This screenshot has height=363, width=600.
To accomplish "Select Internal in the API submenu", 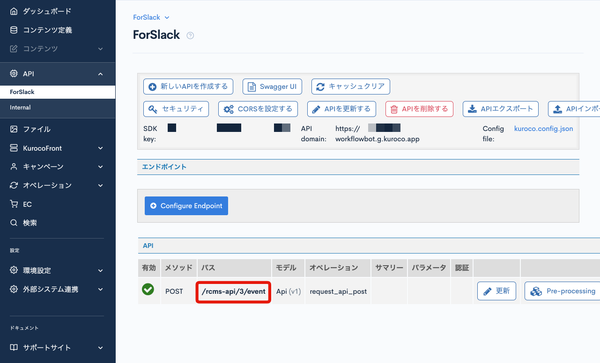I will [x=57, y=107].
